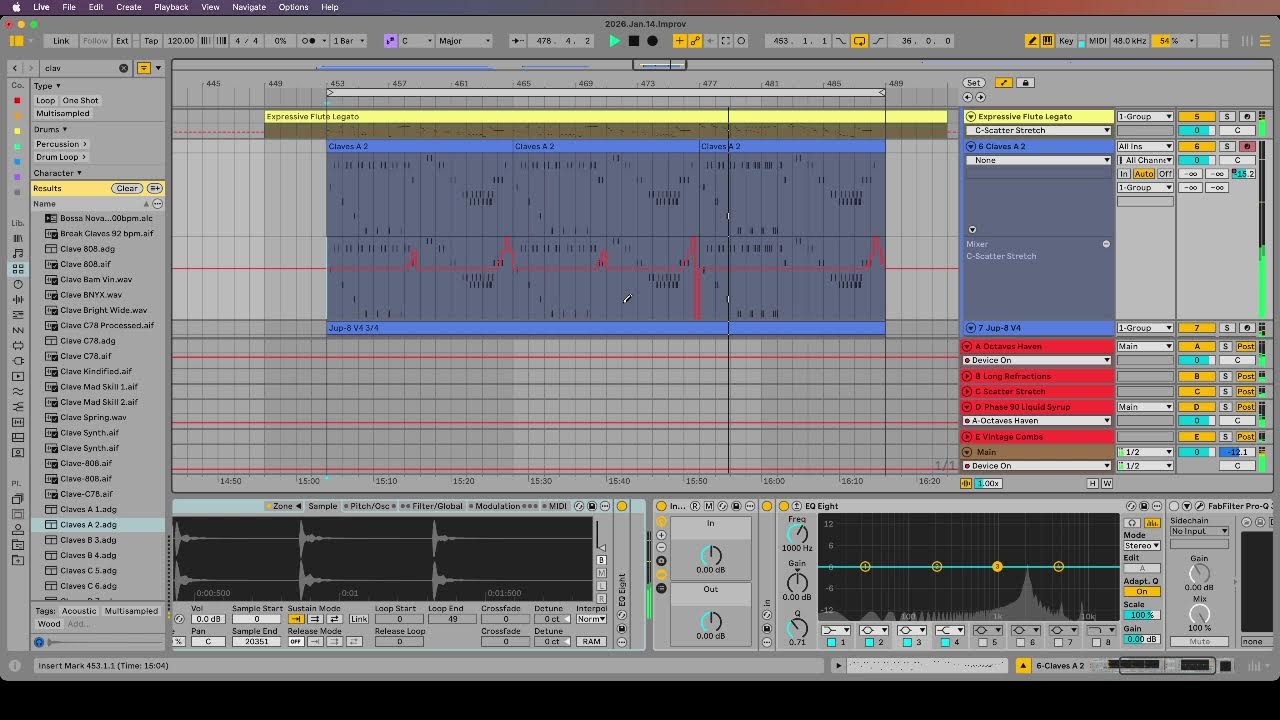
Task: Clear the browser search field
Action: click(124, 68)
